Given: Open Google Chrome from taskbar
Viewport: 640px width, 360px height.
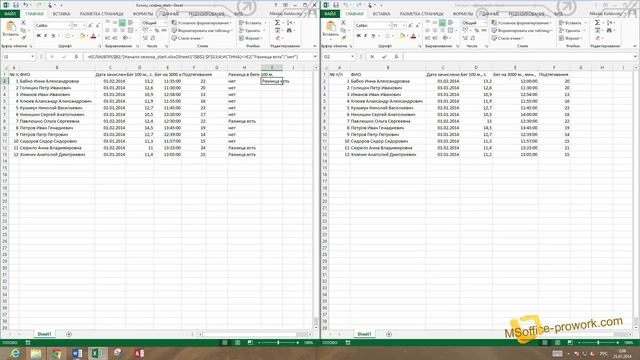Looking at the screenshot, I should (56, 353).
